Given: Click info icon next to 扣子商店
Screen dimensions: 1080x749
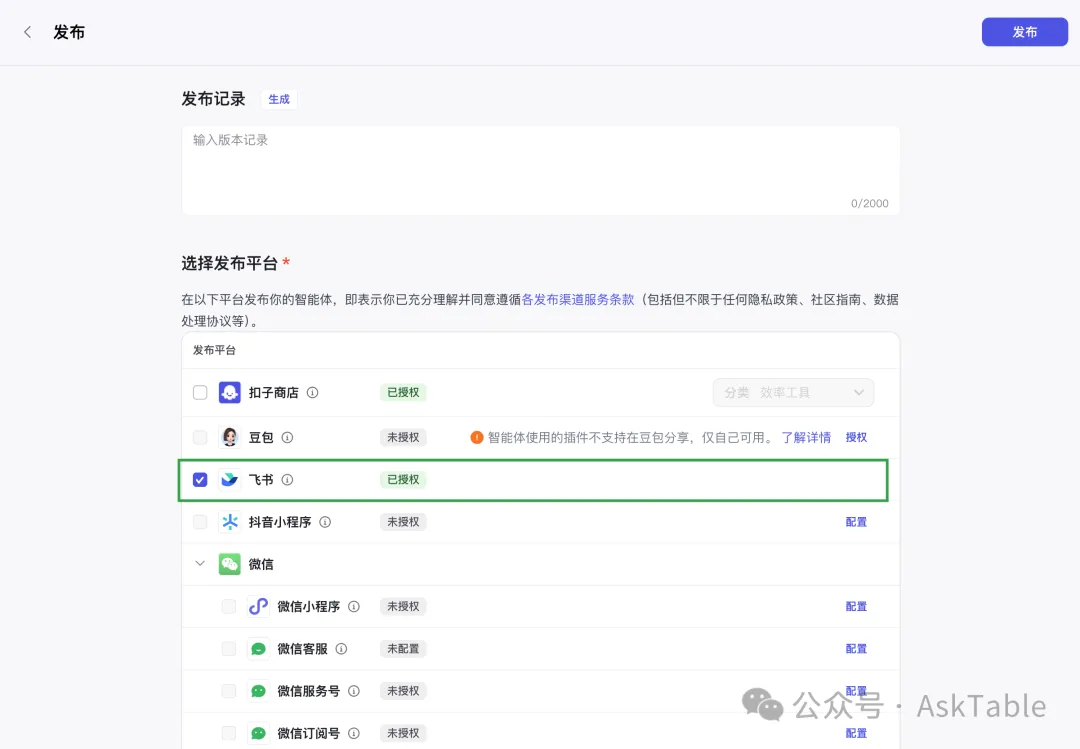Looking at the screenshot, I should click(x=313, y=393).
